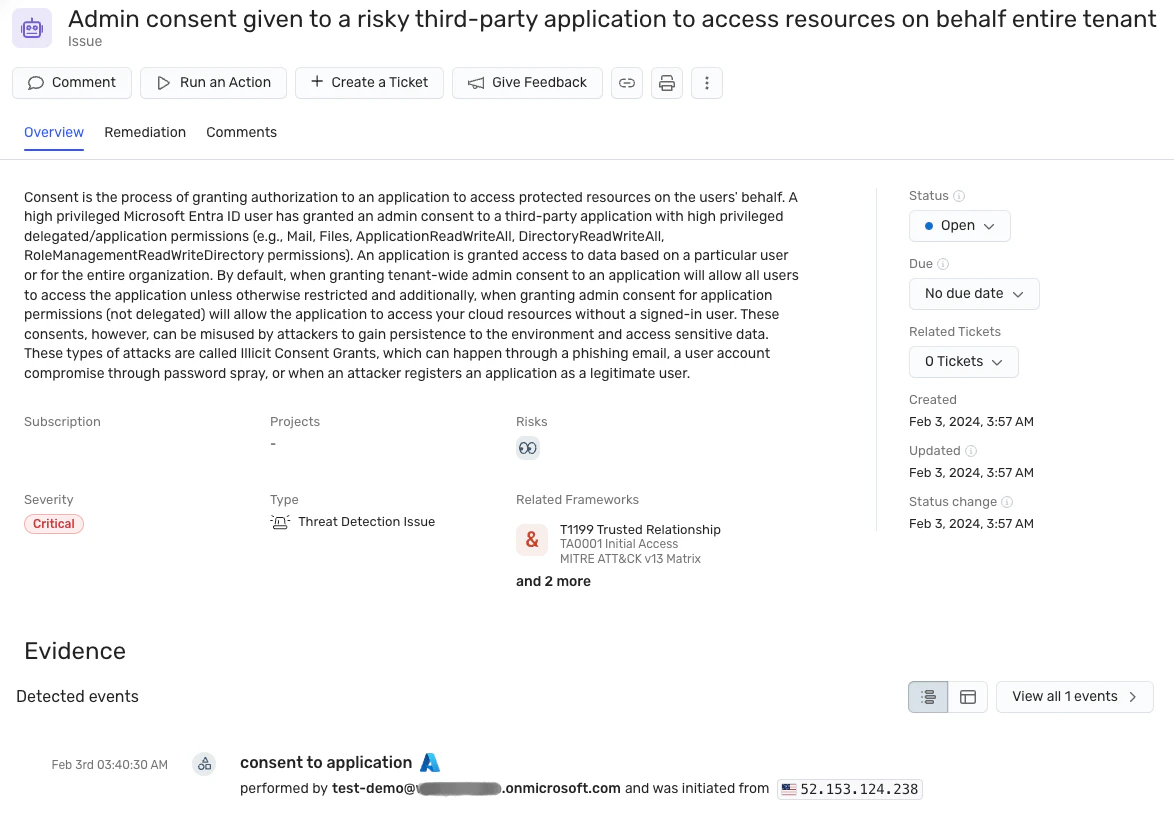The image size is (1174, 822).
Task: Click the IP address 52.153.124.238 chip
Action: coord(850,789)
